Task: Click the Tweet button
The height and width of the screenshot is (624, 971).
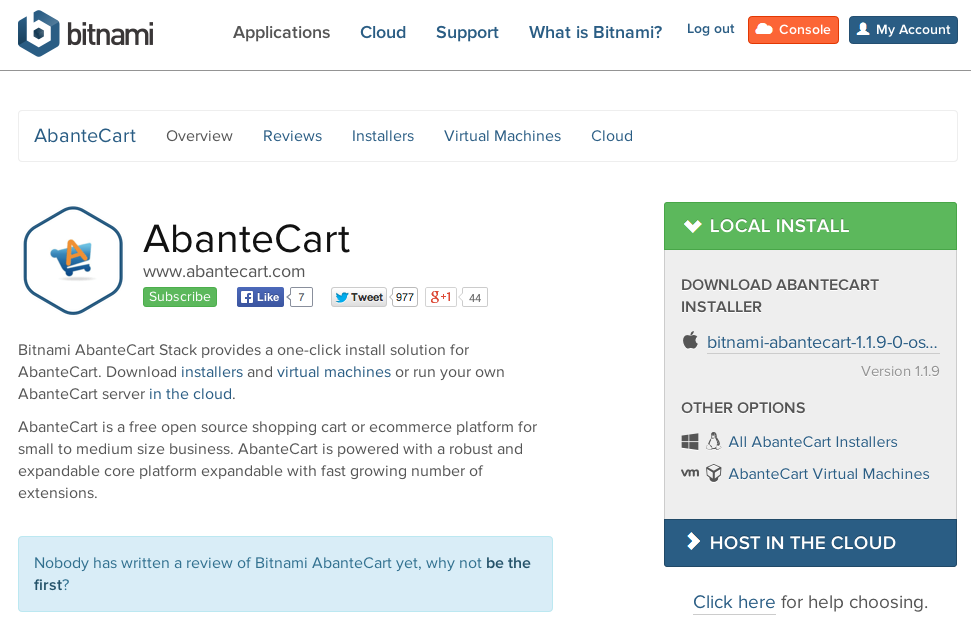Action: [359, 297]
